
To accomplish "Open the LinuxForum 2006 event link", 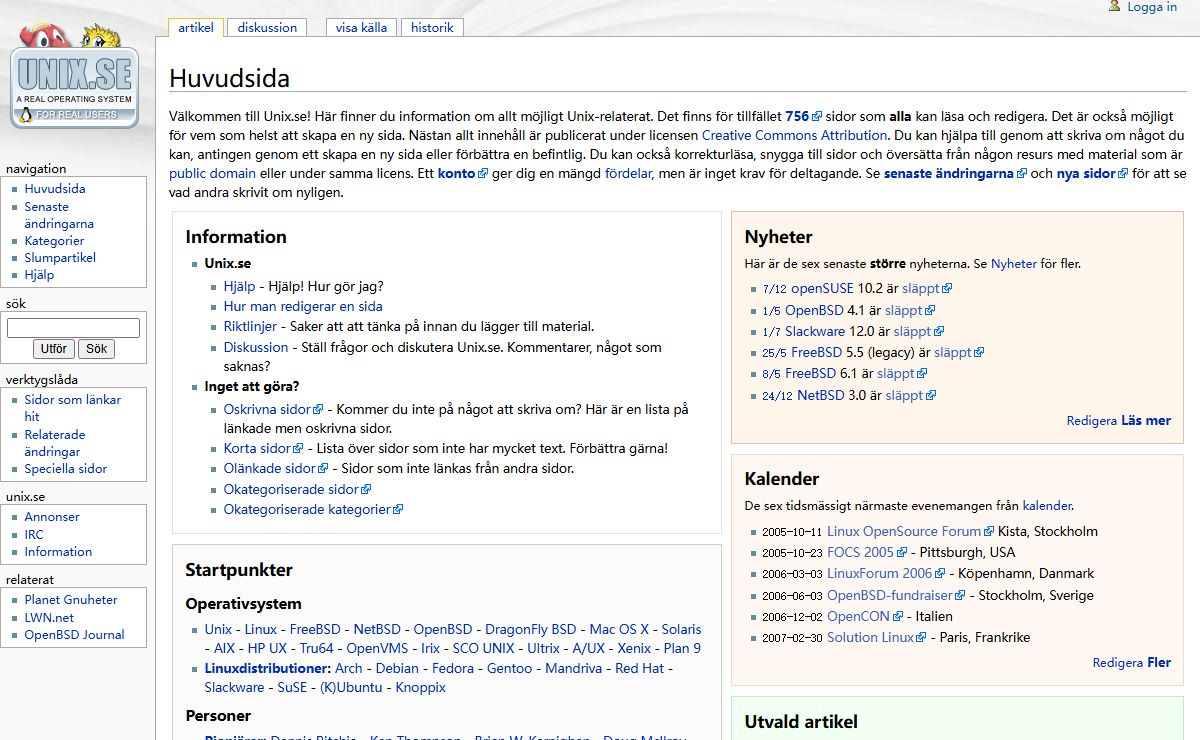I will point(886,573).
